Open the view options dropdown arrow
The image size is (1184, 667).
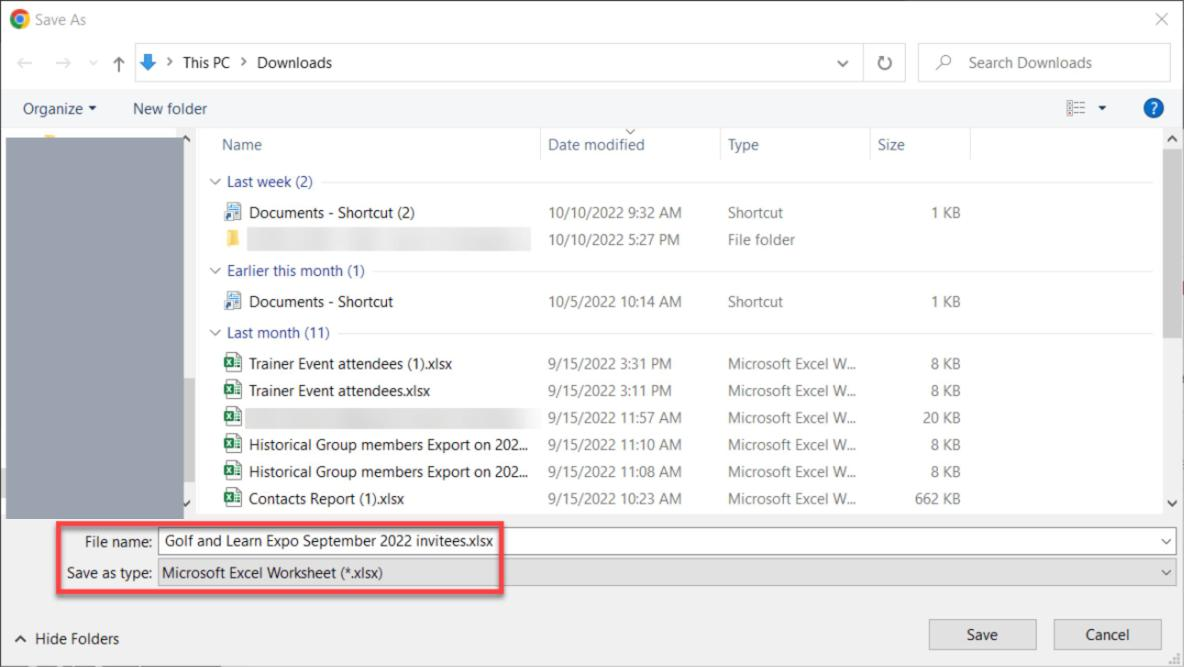[1102, 108]
